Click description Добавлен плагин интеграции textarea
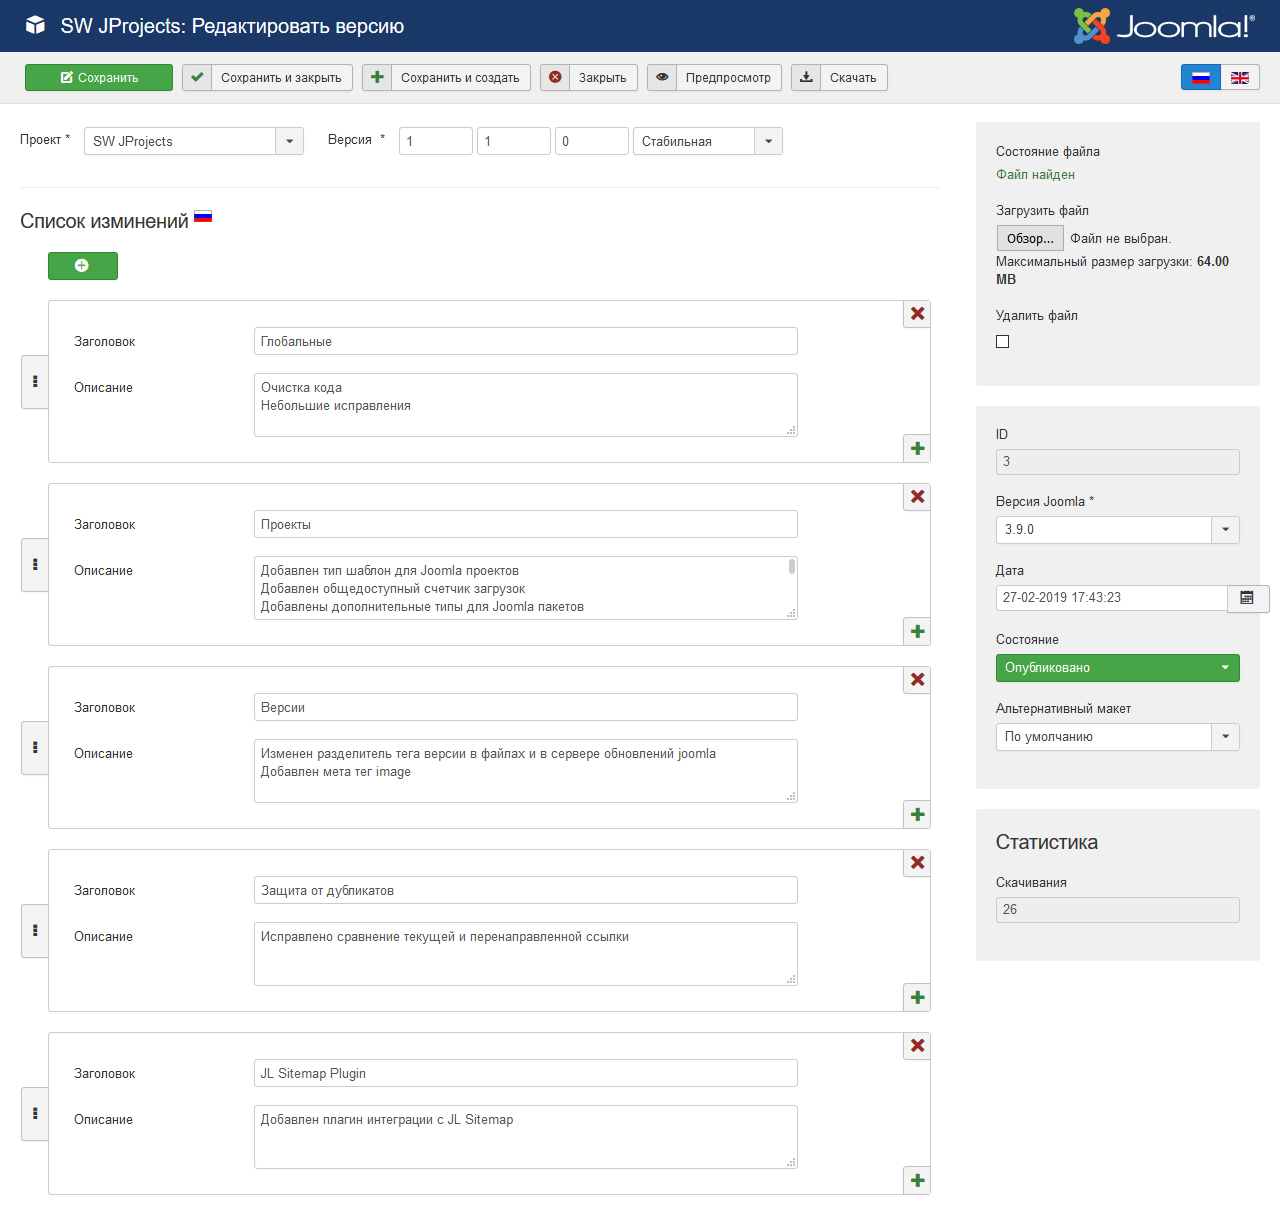 [x=526, y=1137]
